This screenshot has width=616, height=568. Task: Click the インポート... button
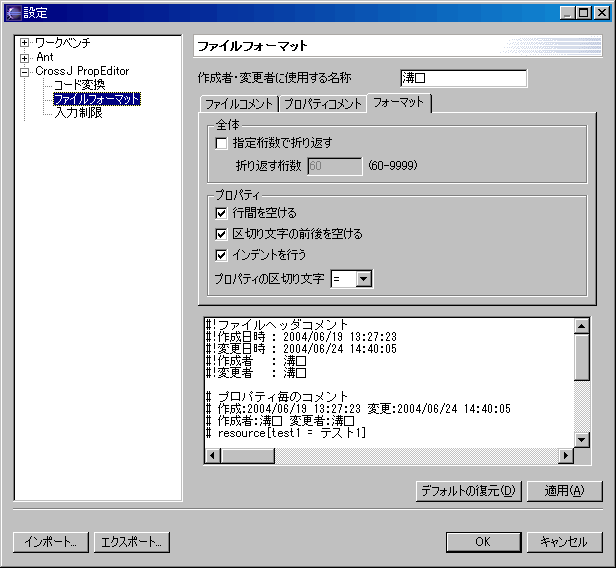(x=51, y=542)
